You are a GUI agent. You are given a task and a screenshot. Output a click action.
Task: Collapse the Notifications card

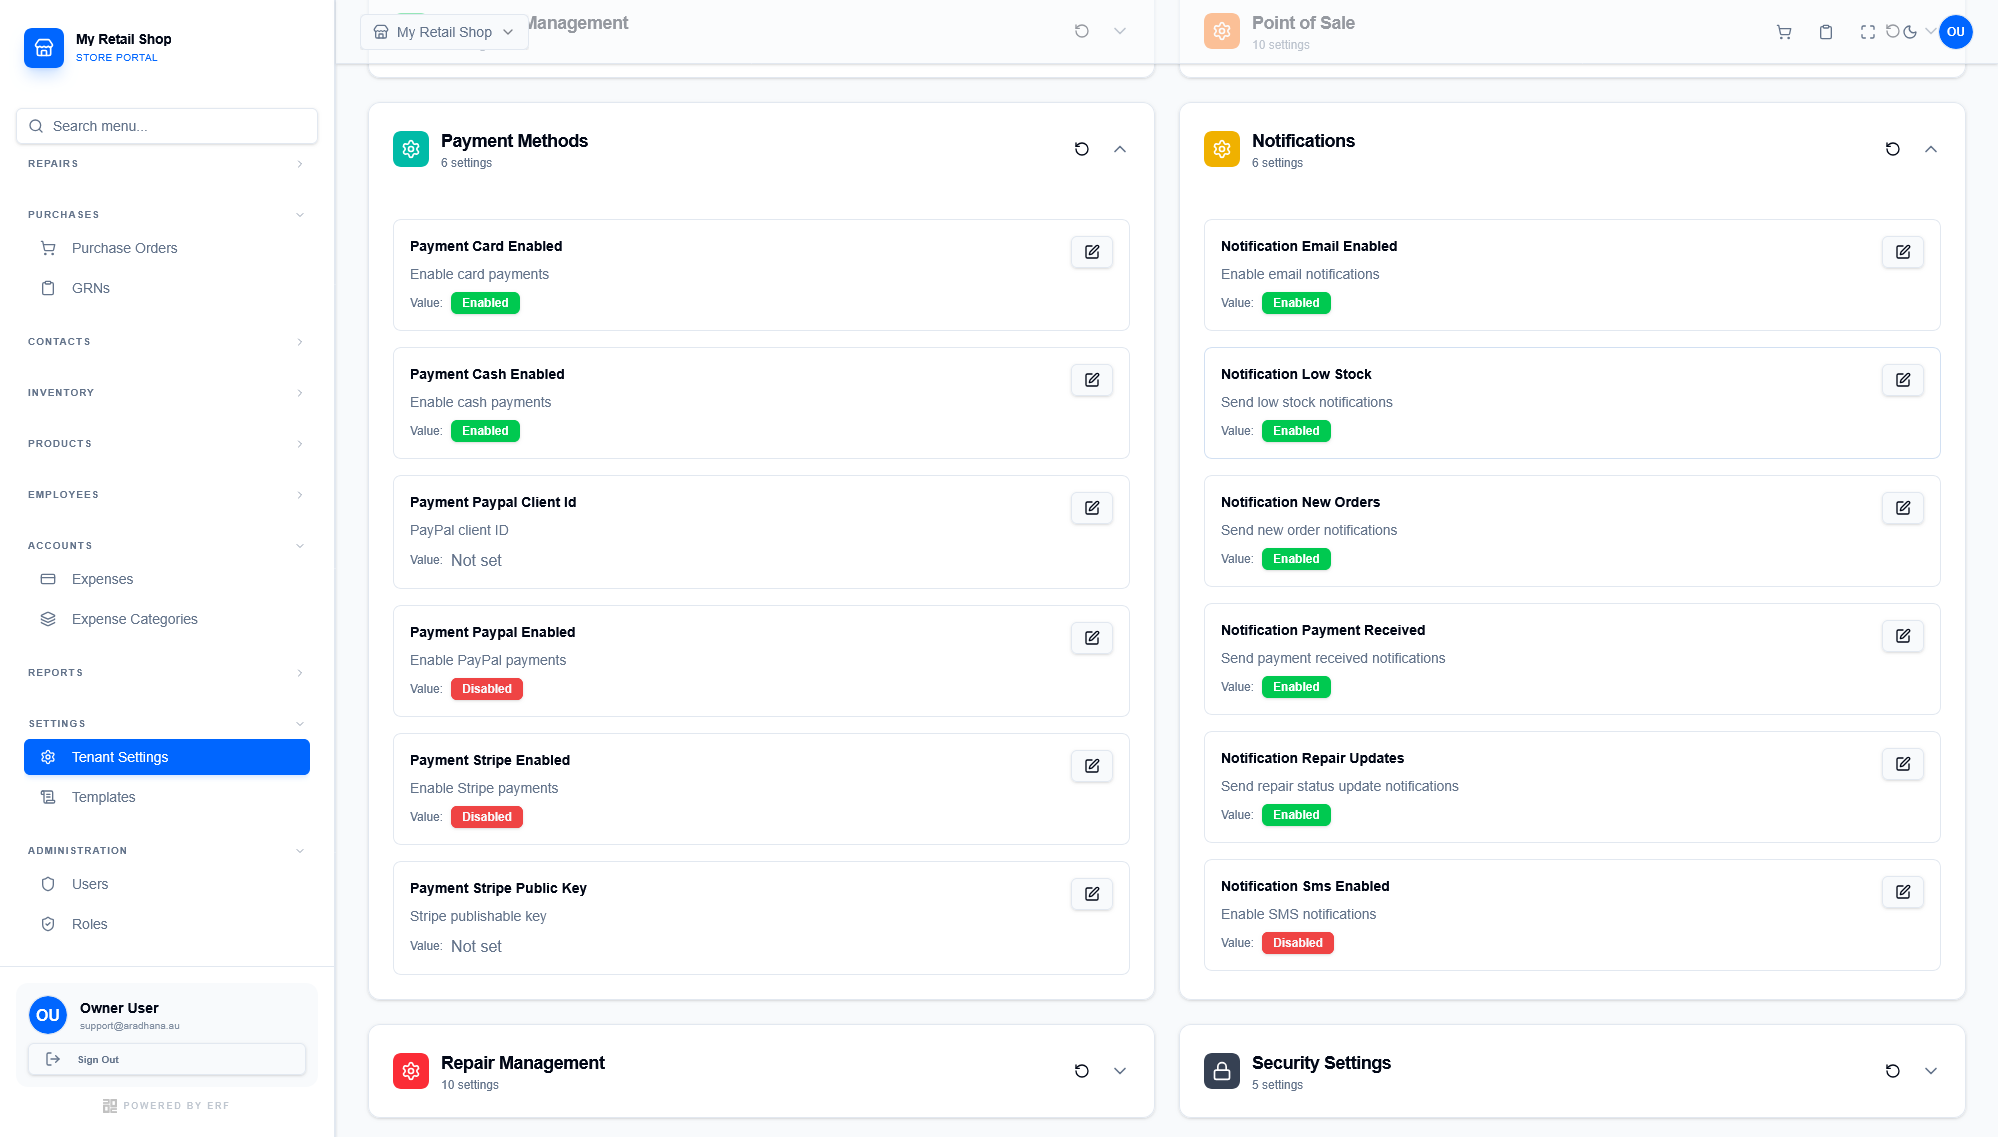(x=1931, y=149)
